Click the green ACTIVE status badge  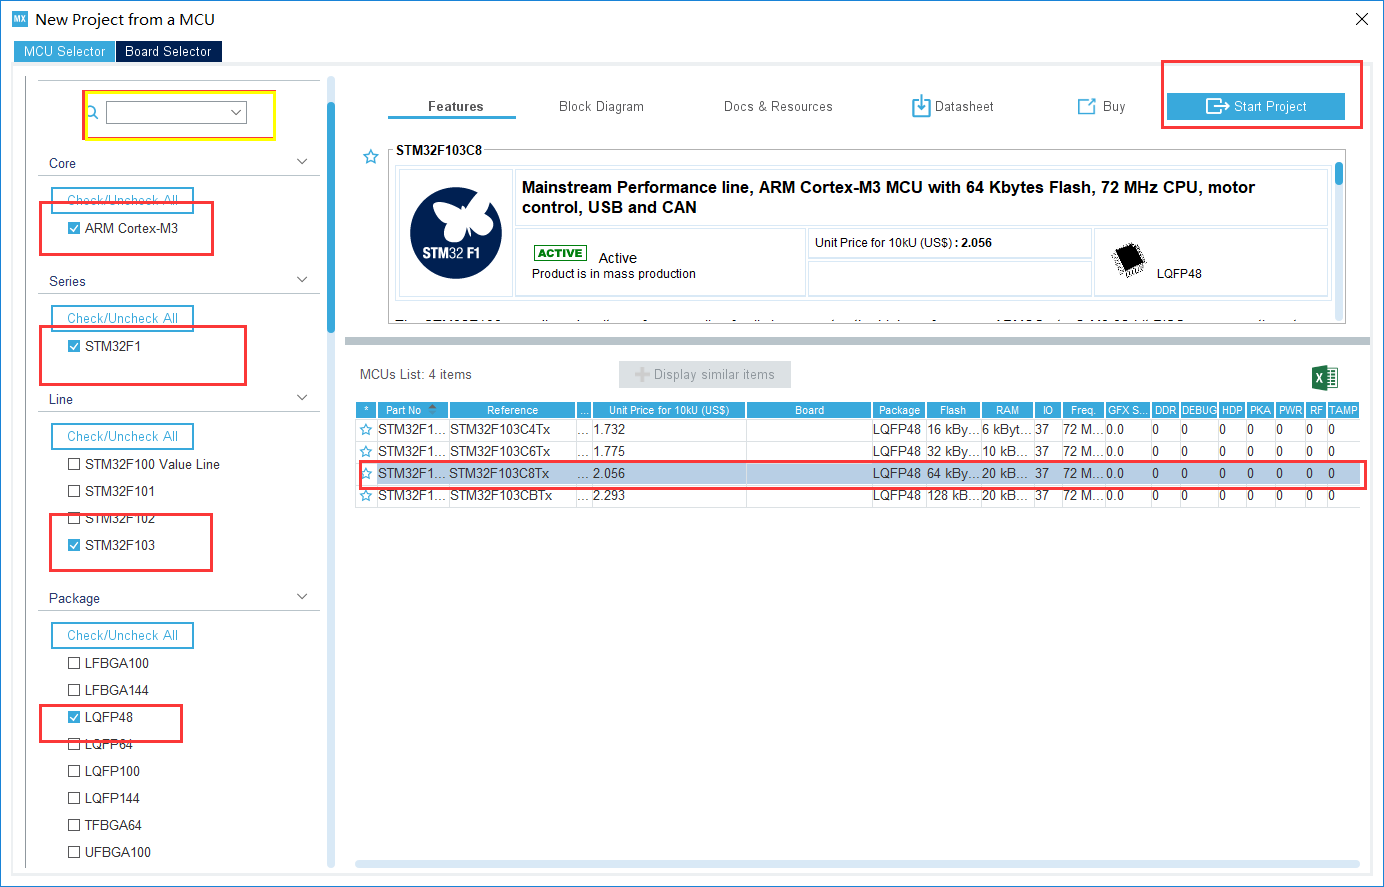560,254
